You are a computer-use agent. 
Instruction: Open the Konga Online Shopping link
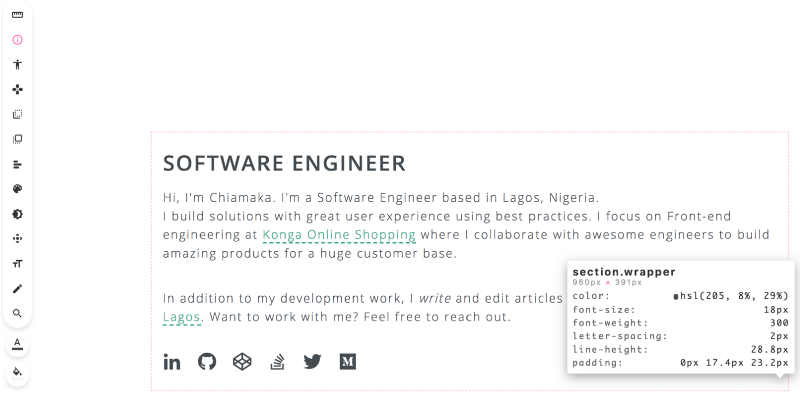(339, 235)
